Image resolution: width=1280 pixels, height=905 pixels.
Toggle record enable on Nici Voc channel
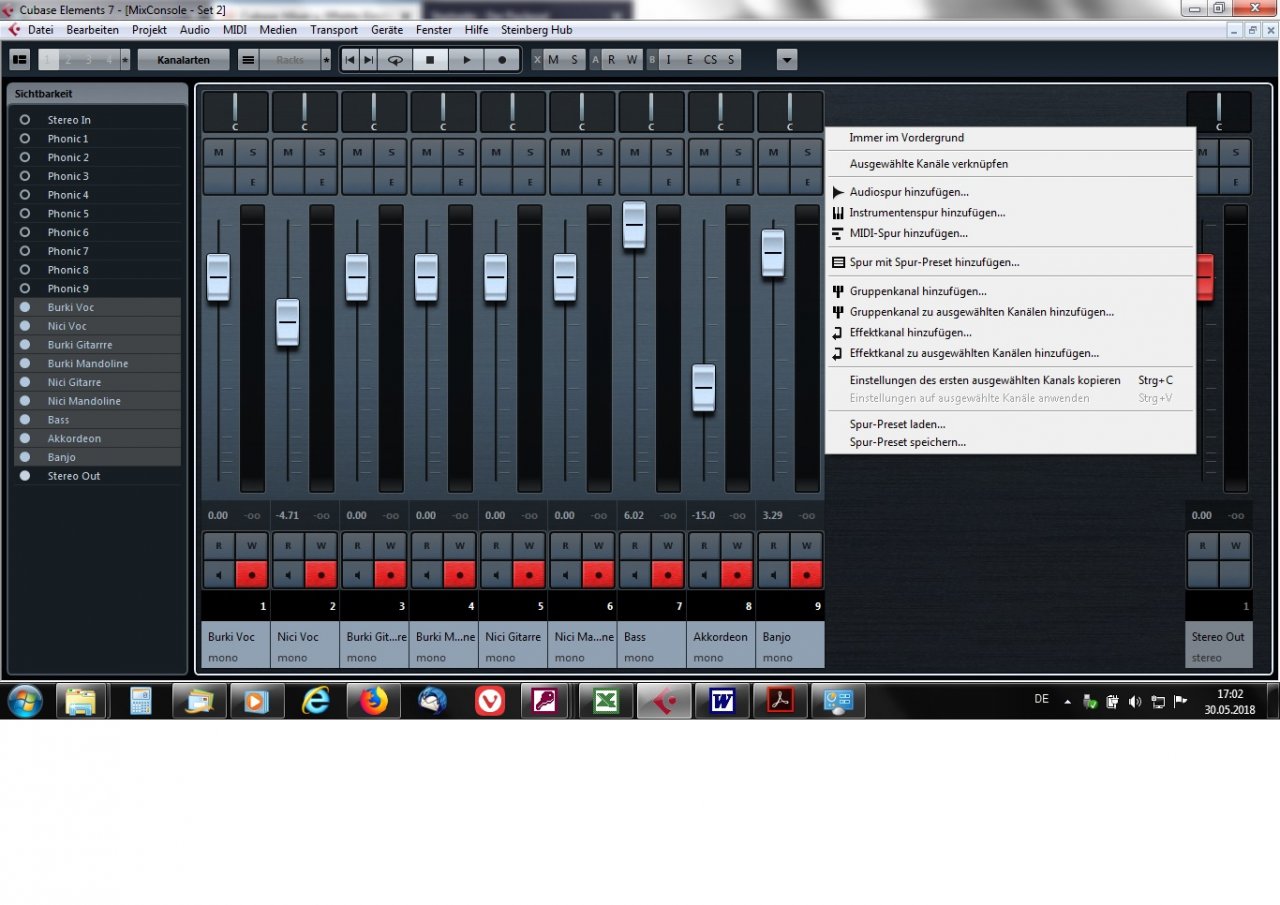coord(321,574)
